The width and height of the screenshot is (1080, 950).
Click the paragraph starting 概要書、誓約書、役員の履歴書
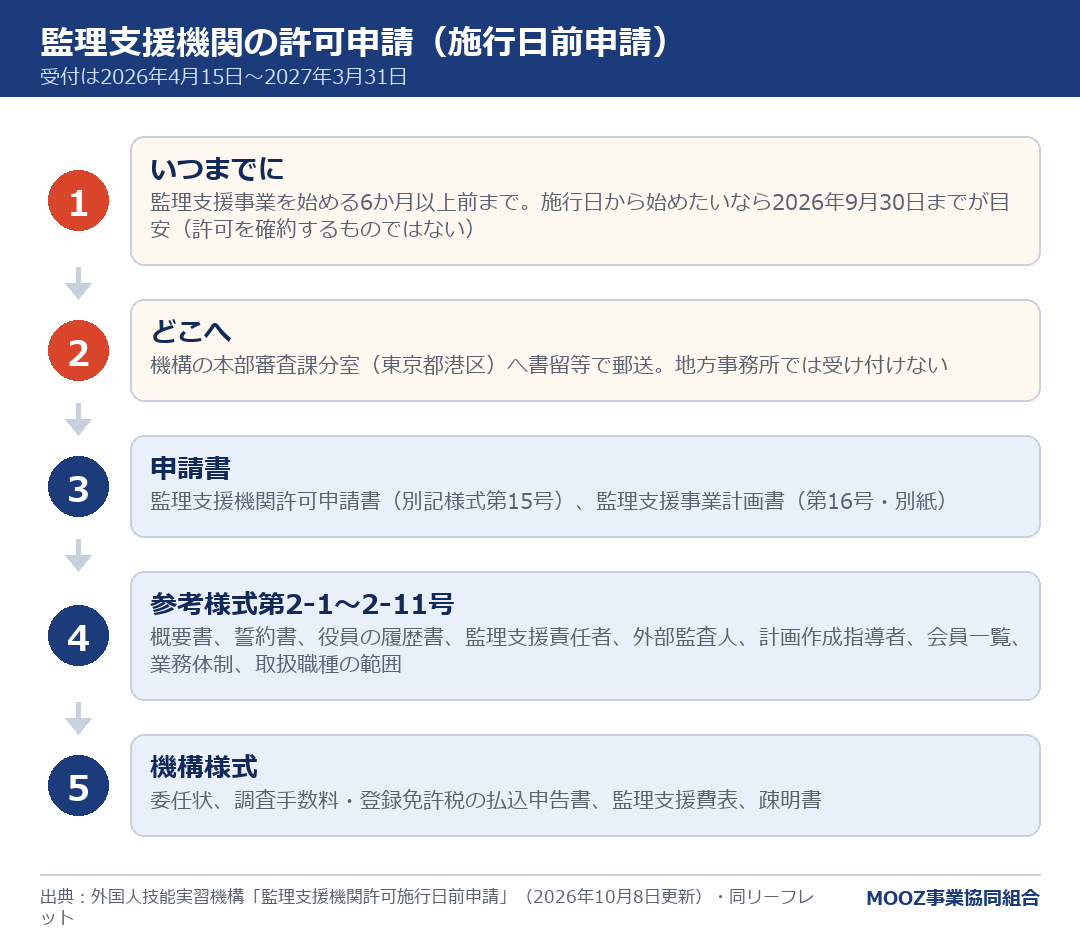(585, 650)
